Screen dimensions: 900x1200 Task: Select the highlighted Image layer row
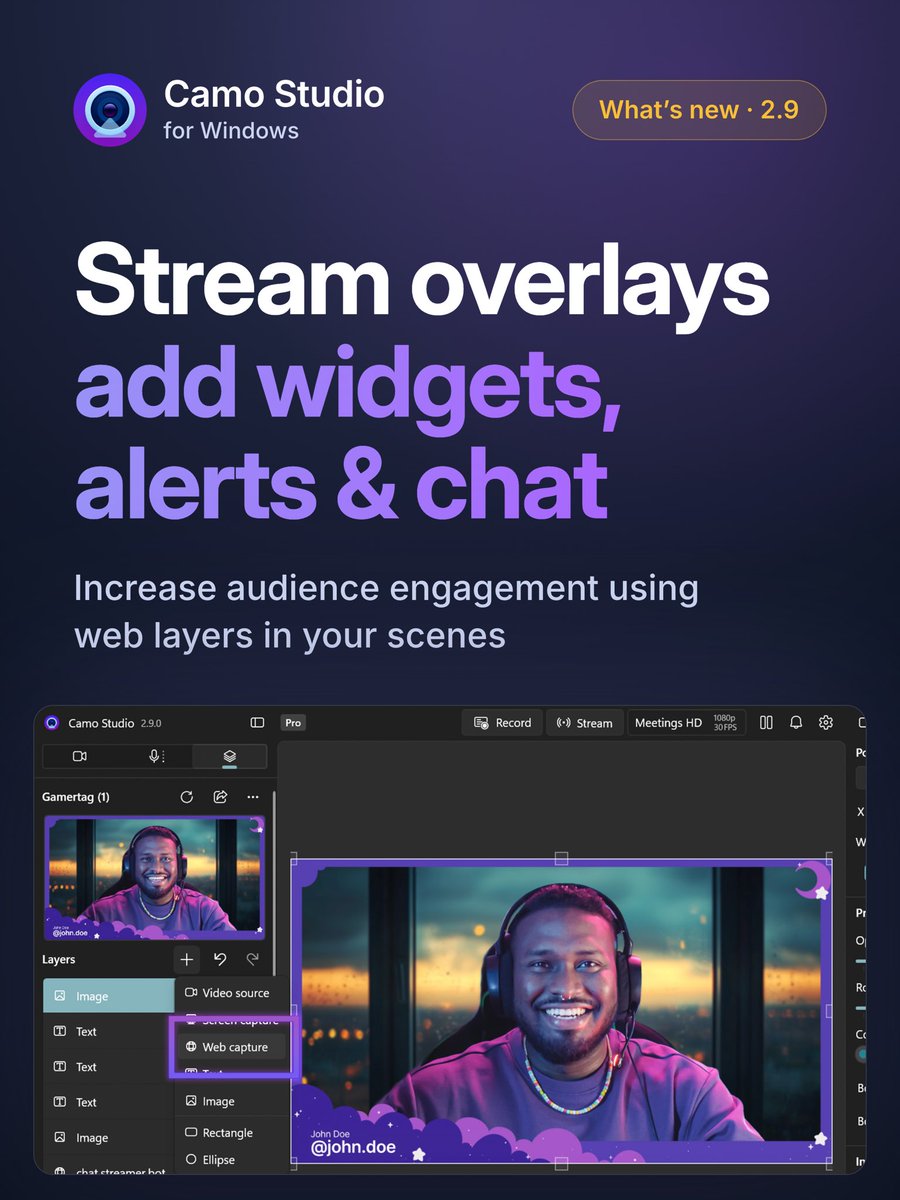coord(108,996)
